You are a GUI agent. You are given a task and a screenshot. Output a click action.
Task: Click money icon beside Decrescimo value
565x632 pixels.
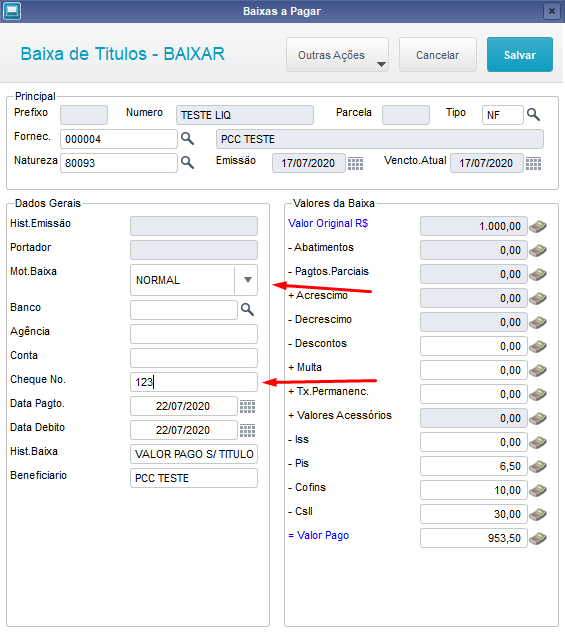(538, 322)
